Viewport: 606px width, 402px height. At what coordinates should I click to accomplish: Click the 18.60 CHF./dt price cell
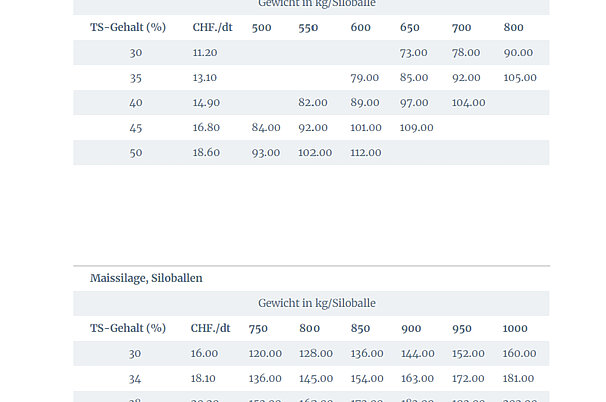pos(205,152)
